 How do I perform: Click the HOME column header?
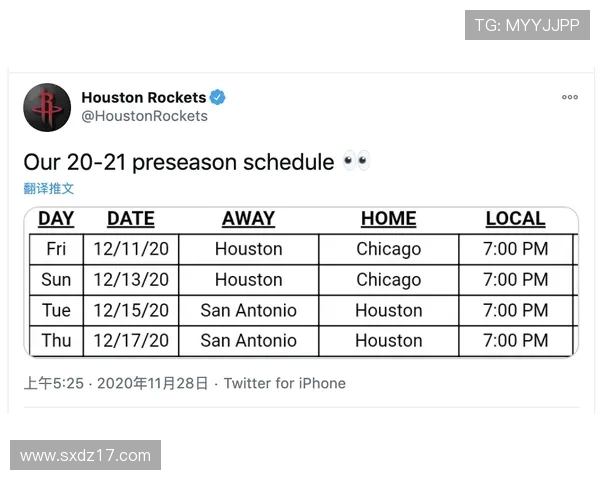point(388,219)
